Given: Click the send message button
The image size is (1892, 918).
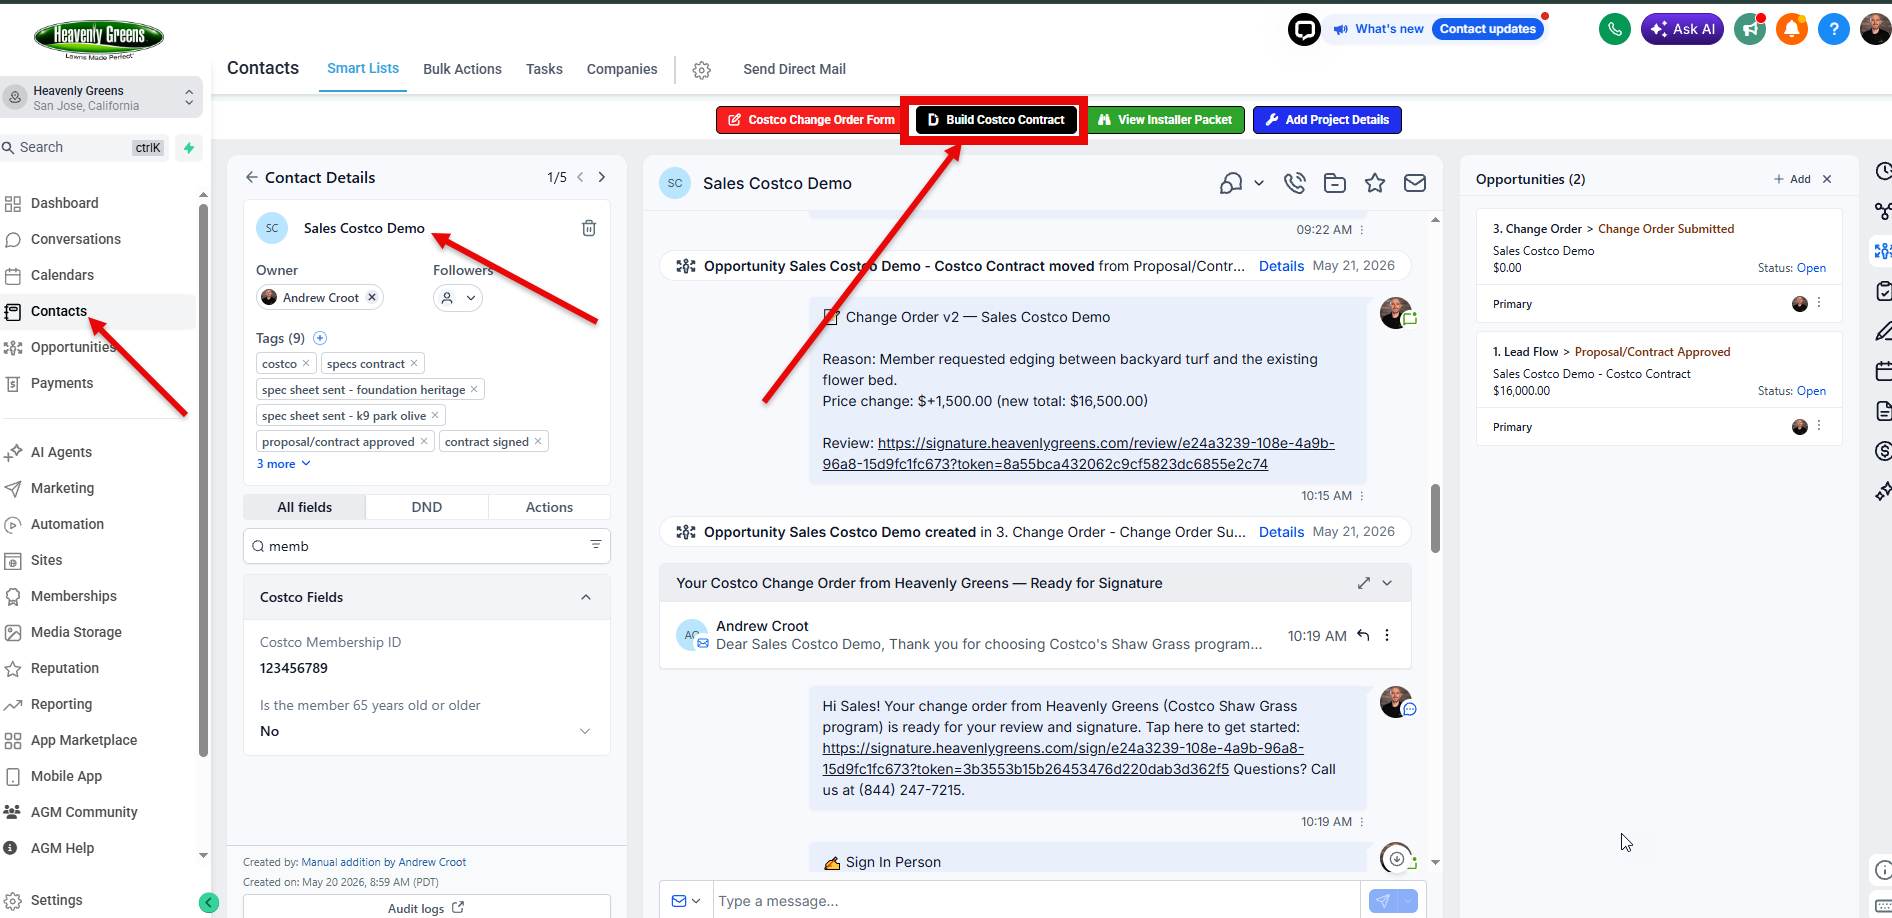Looking at the screenshot, I should (1382, 901).
